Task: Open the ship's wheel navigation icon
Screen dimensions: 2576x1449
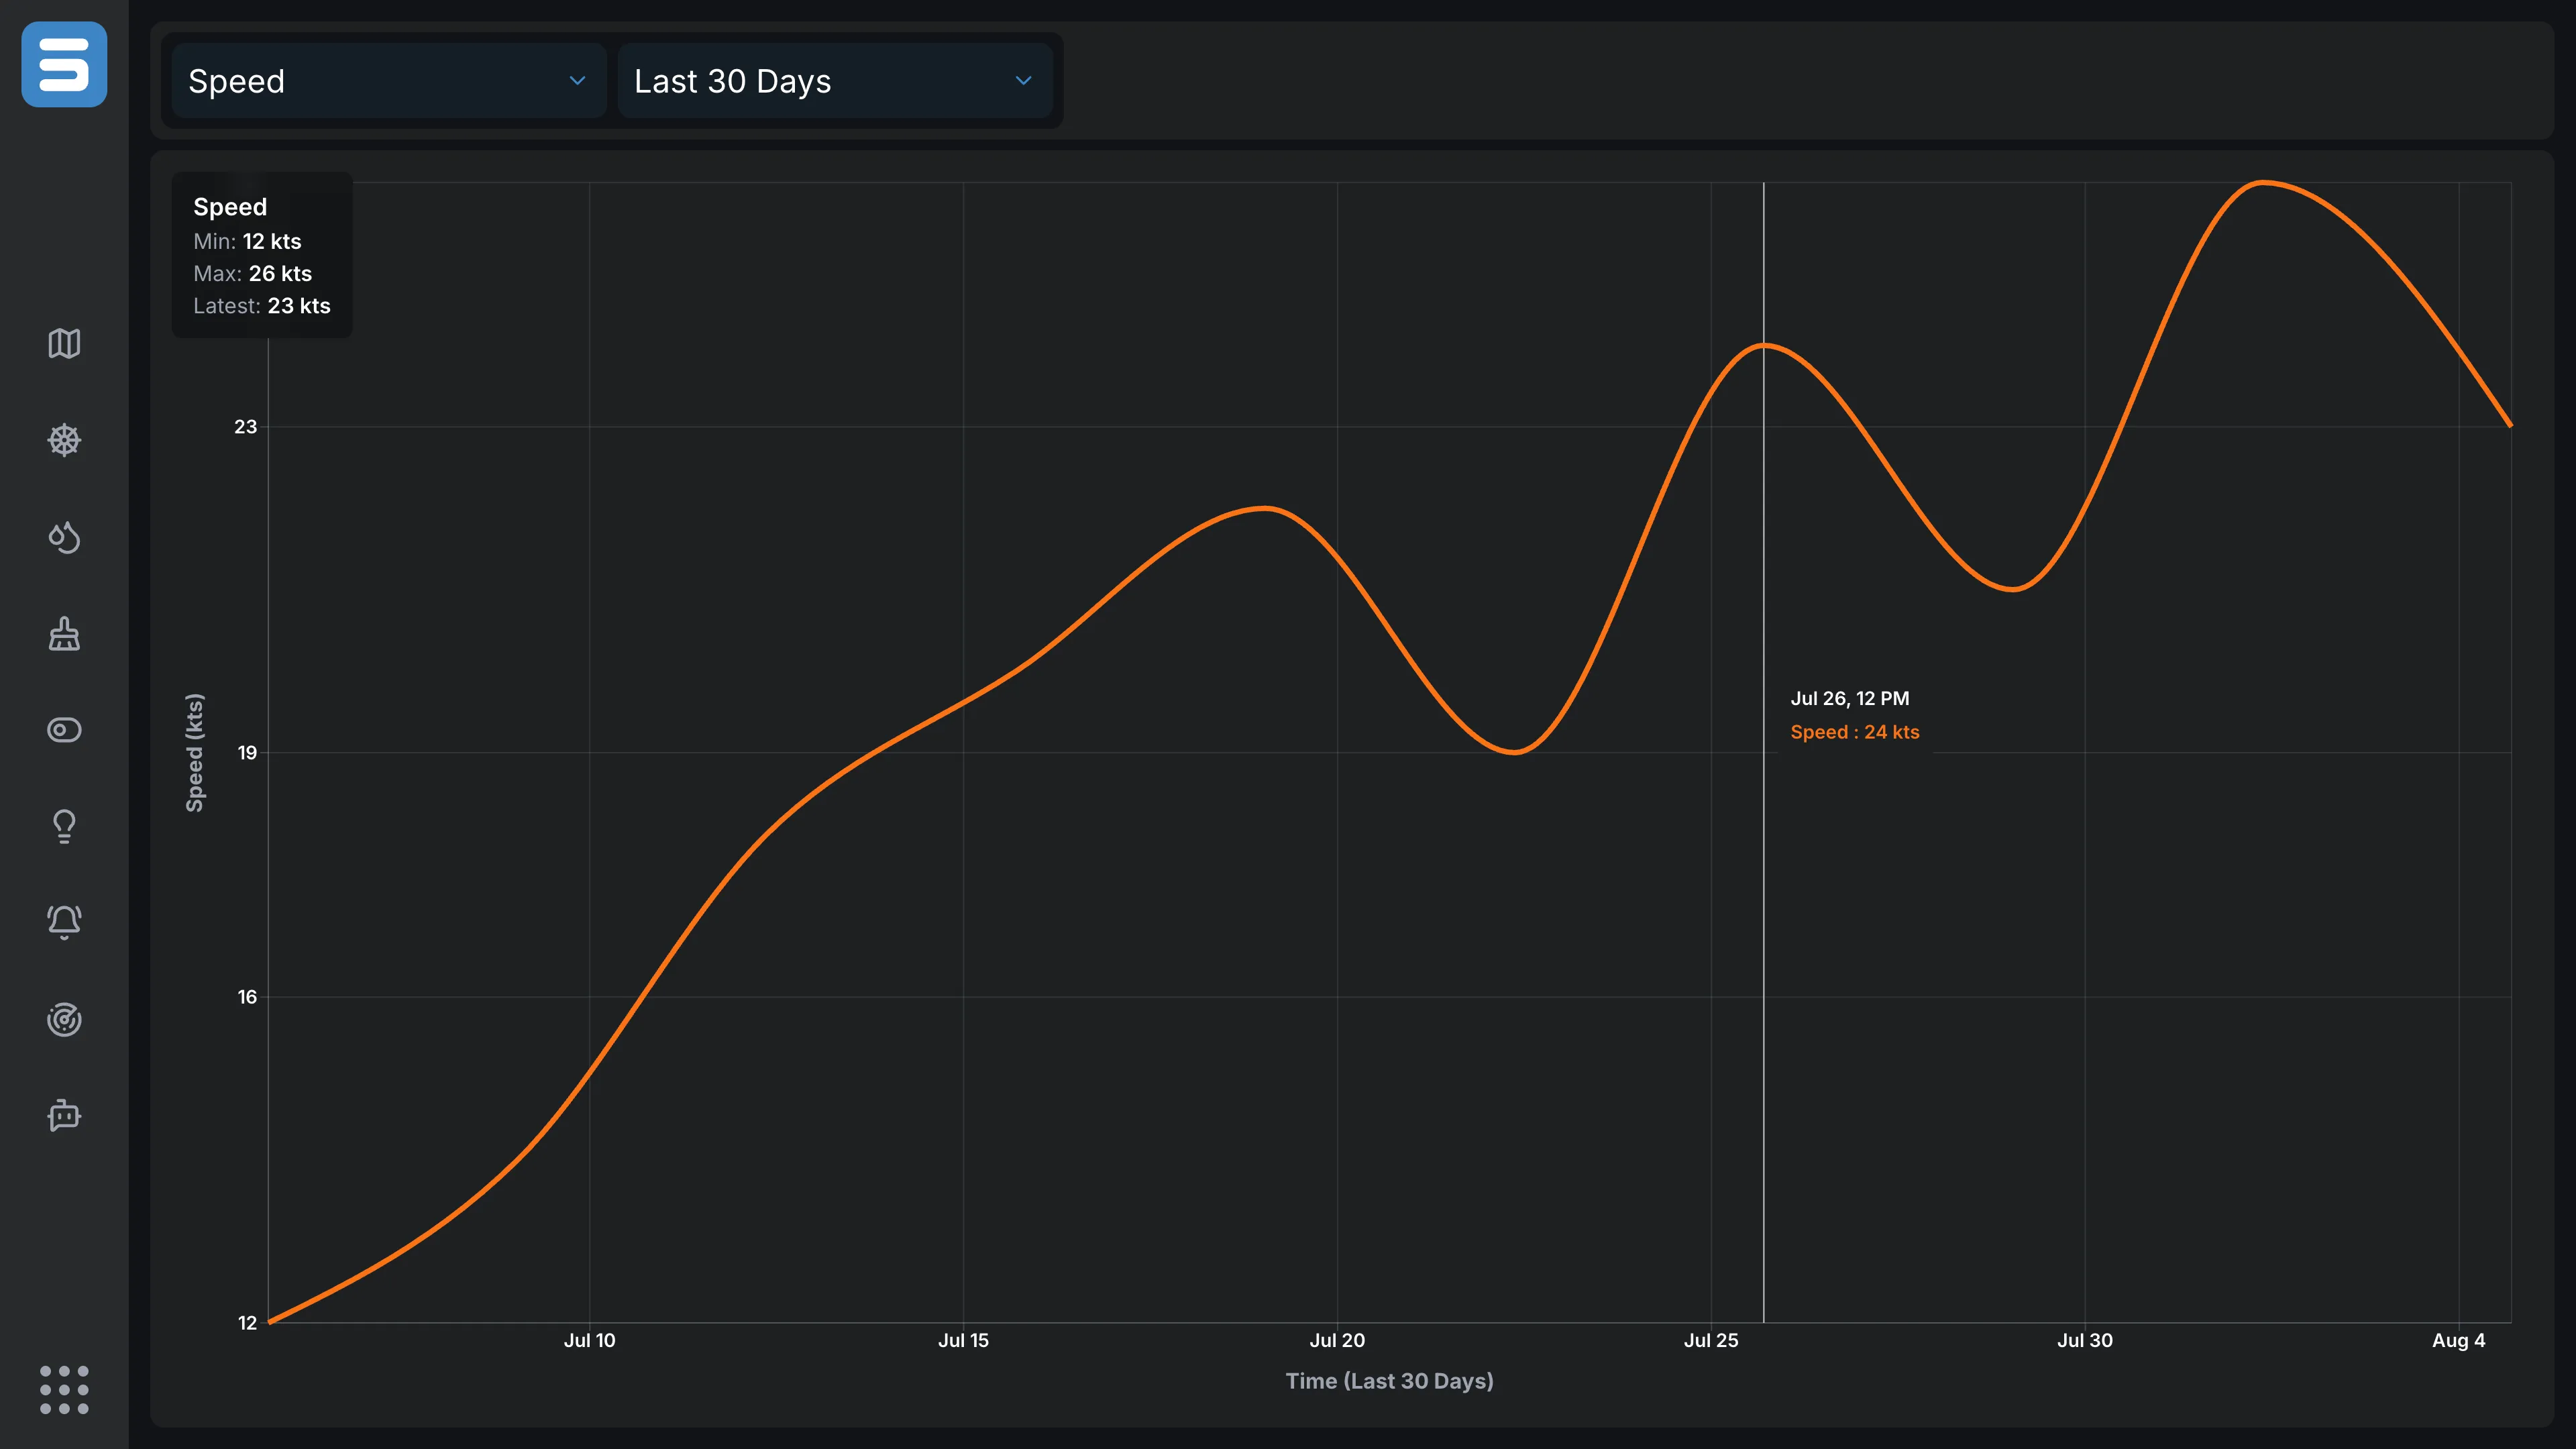Action: point(64,440)
